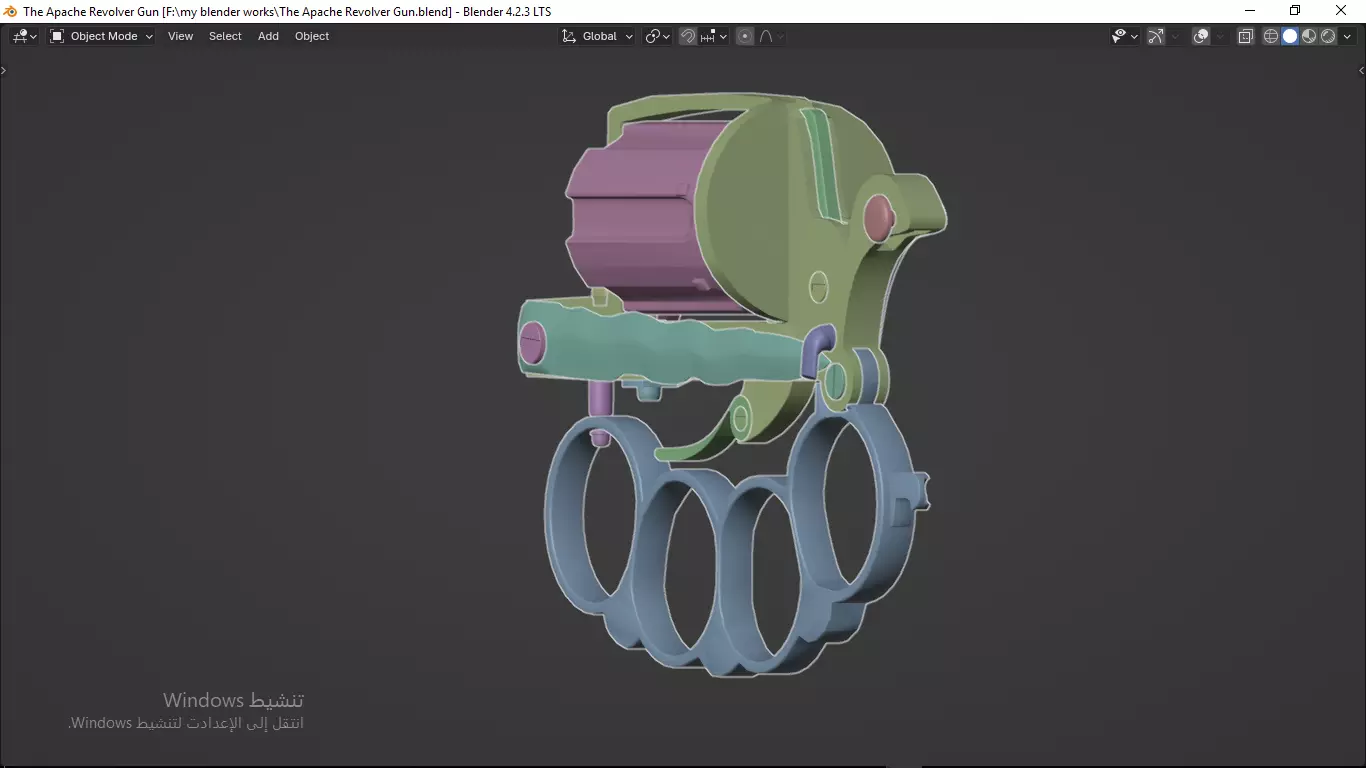The width and height of the screenshot is (1366, 768).
Task: Switch to solid viewport shading
Action: coord(1290,36)
